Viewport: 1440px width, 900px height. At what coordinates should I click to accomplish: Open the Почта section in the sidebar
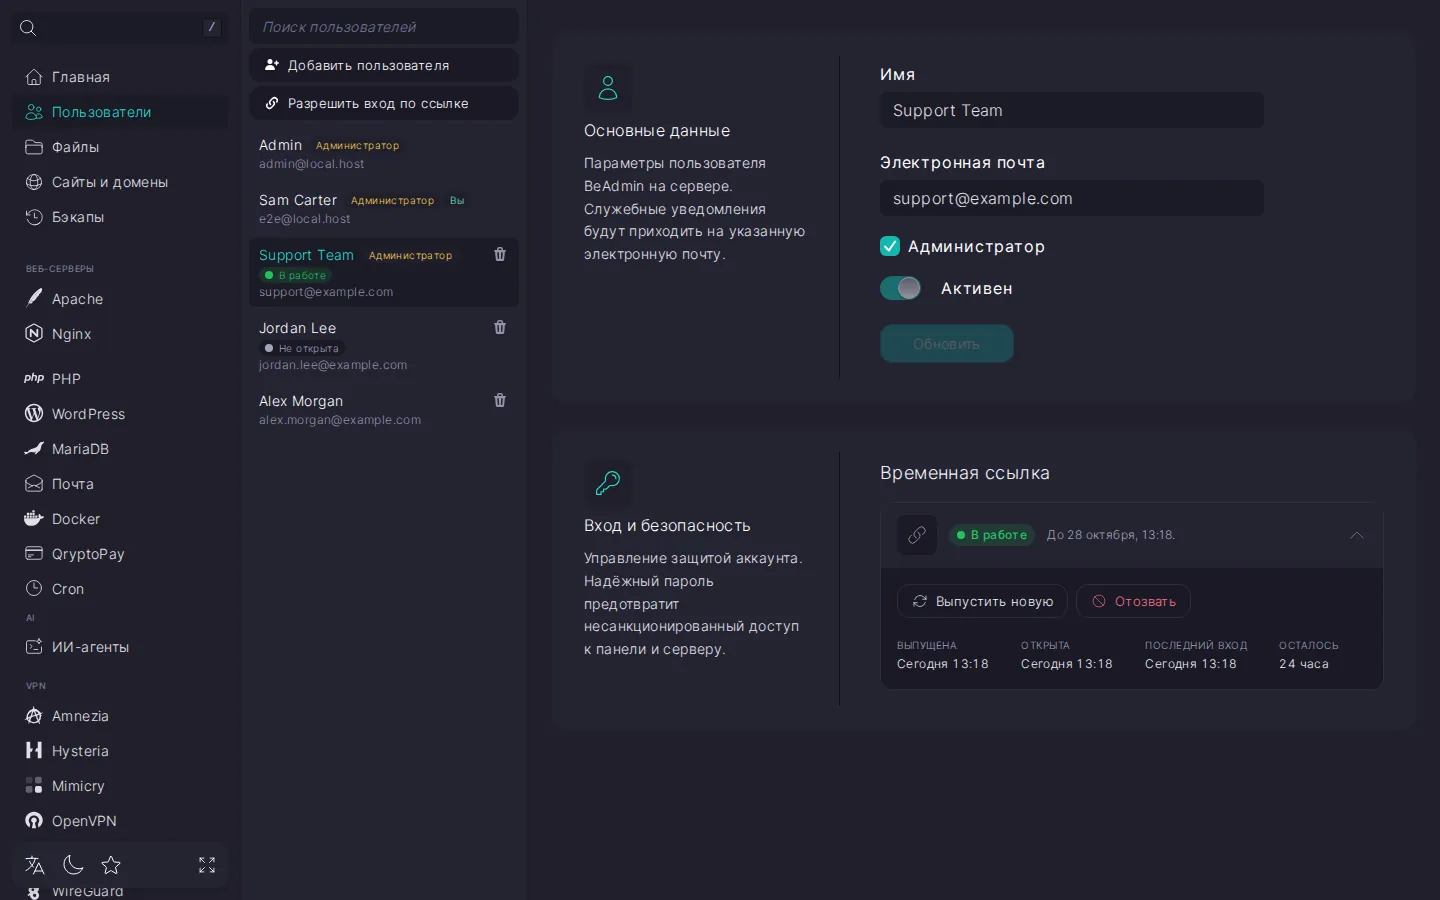(120, 484)
